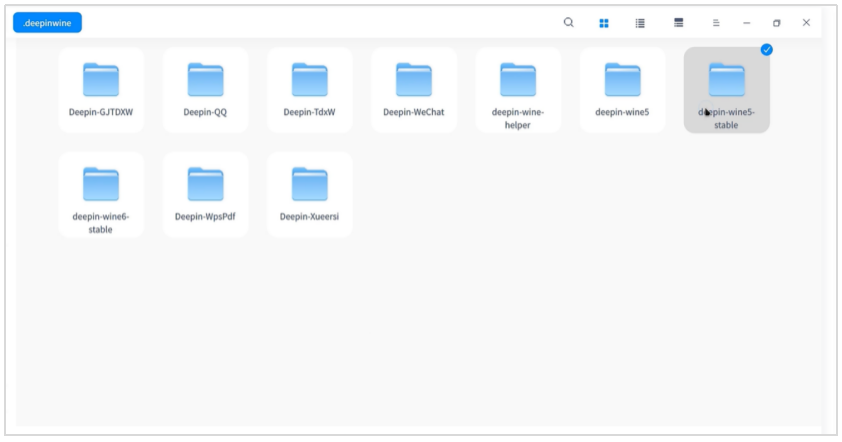
Task: Click the search magnifier icon
Action: point(569,22)
